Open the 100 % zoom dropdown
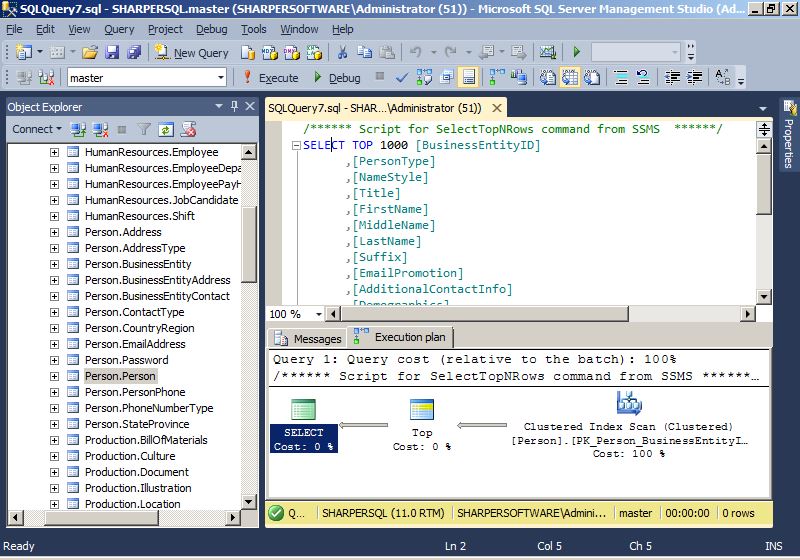800x560 pixels. [x=319, y=314]
